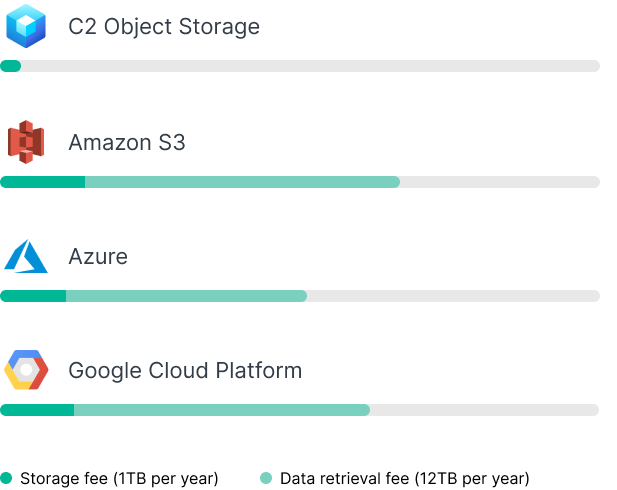Click Amazon S3's light green retrieval fee segment
This screenshot has width=617, height=490.
click(x=243, y=182)
